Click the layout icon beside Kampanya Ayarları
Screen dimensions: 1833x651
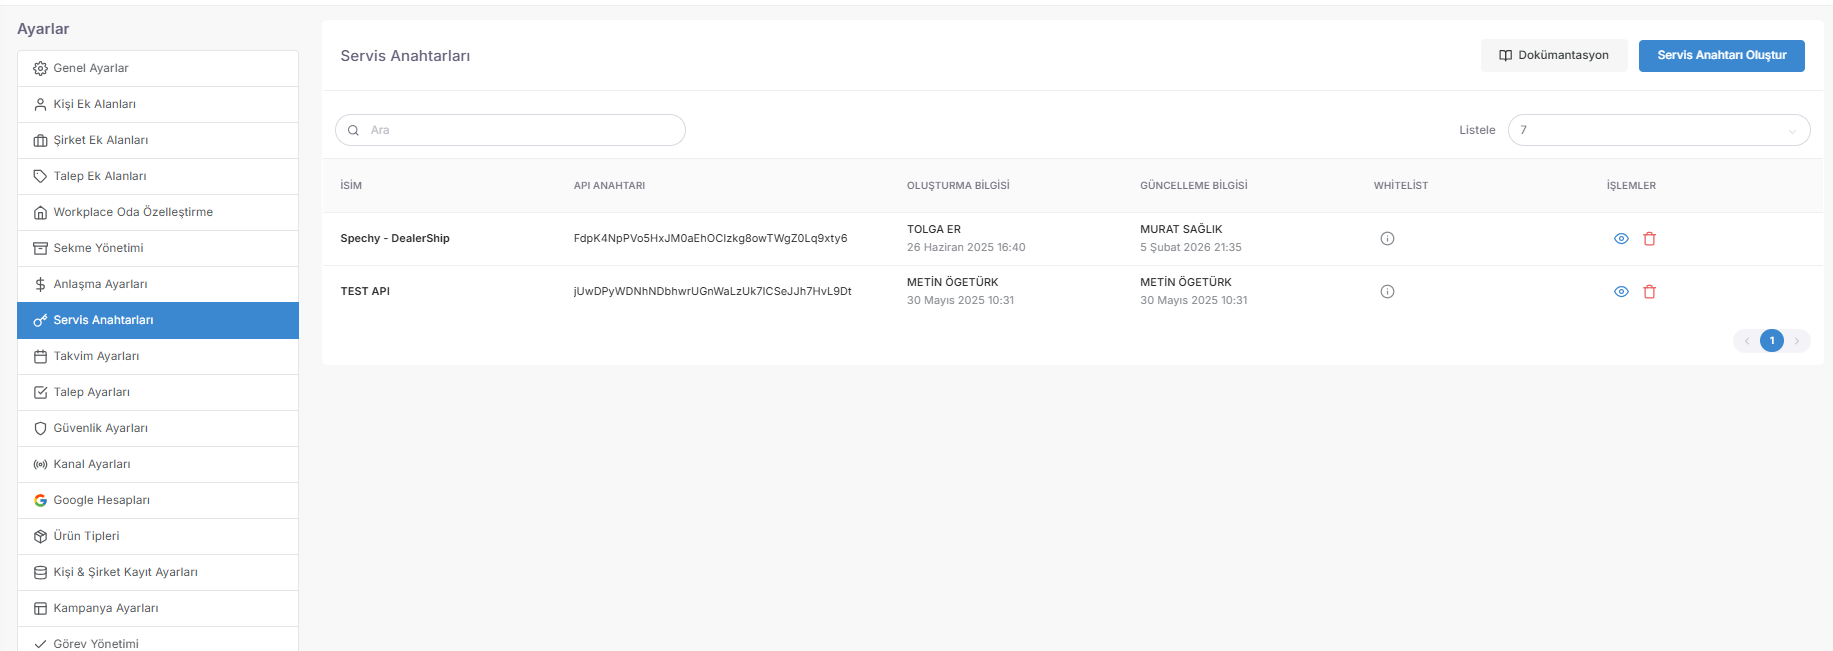pos(40,609)
